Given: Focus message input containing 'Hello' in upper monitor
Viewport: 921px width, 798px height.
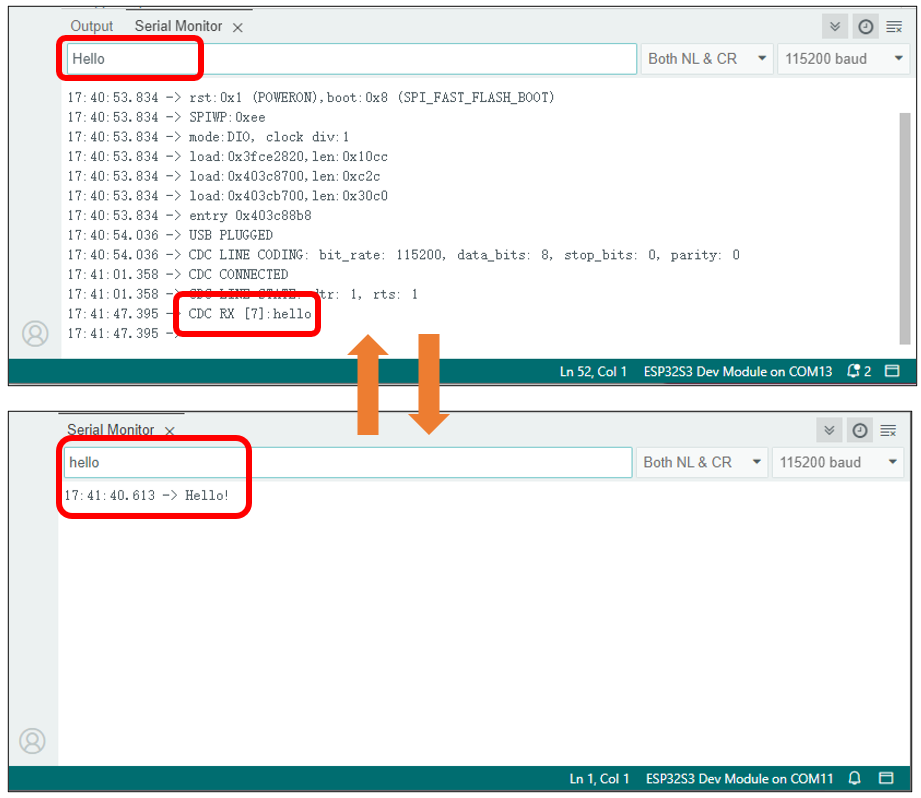Looking at the screenshot, I should coord(351,59).
